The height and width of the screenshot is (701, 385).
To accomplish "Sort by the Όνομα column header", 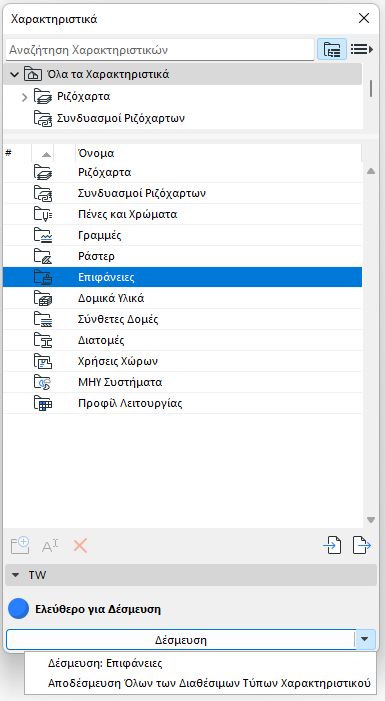I will click(x=218, y=153).
